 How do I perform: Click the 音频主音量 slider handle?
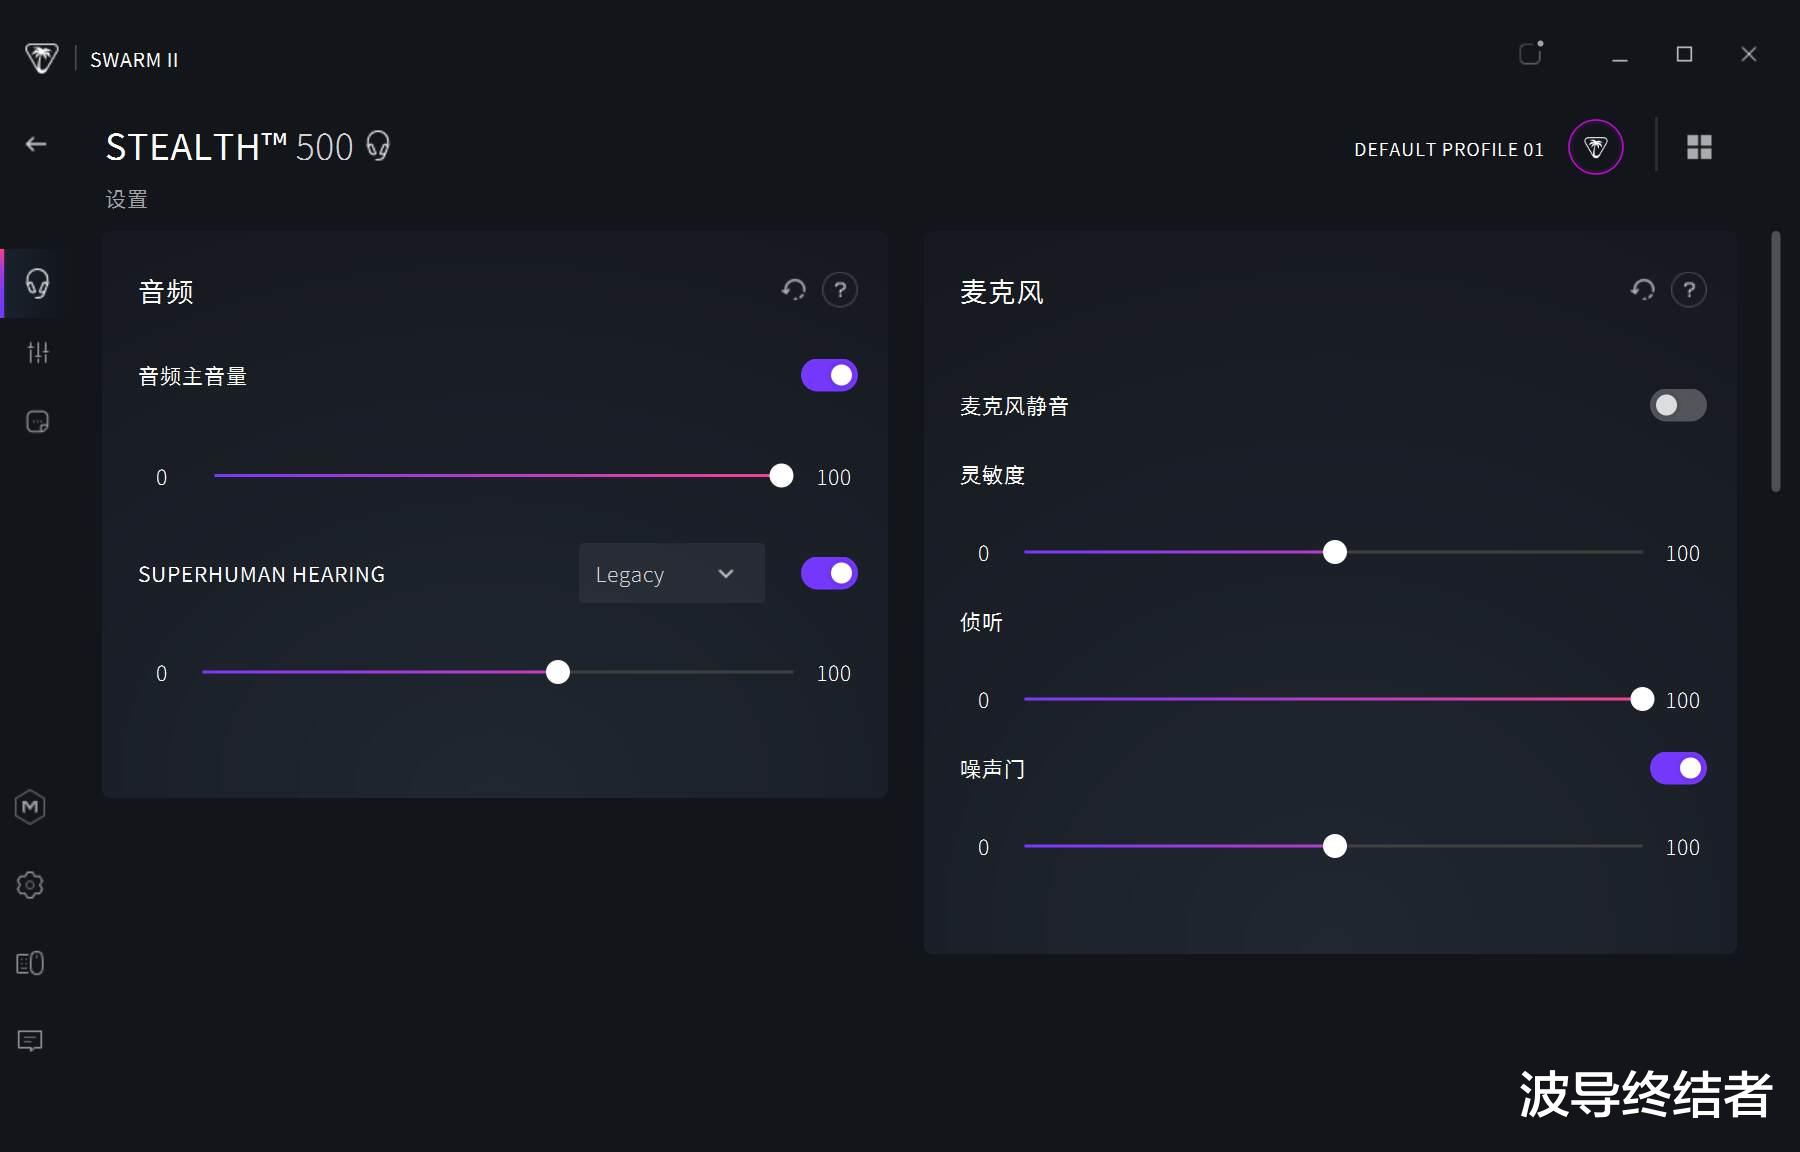click(x=782, y=476)
